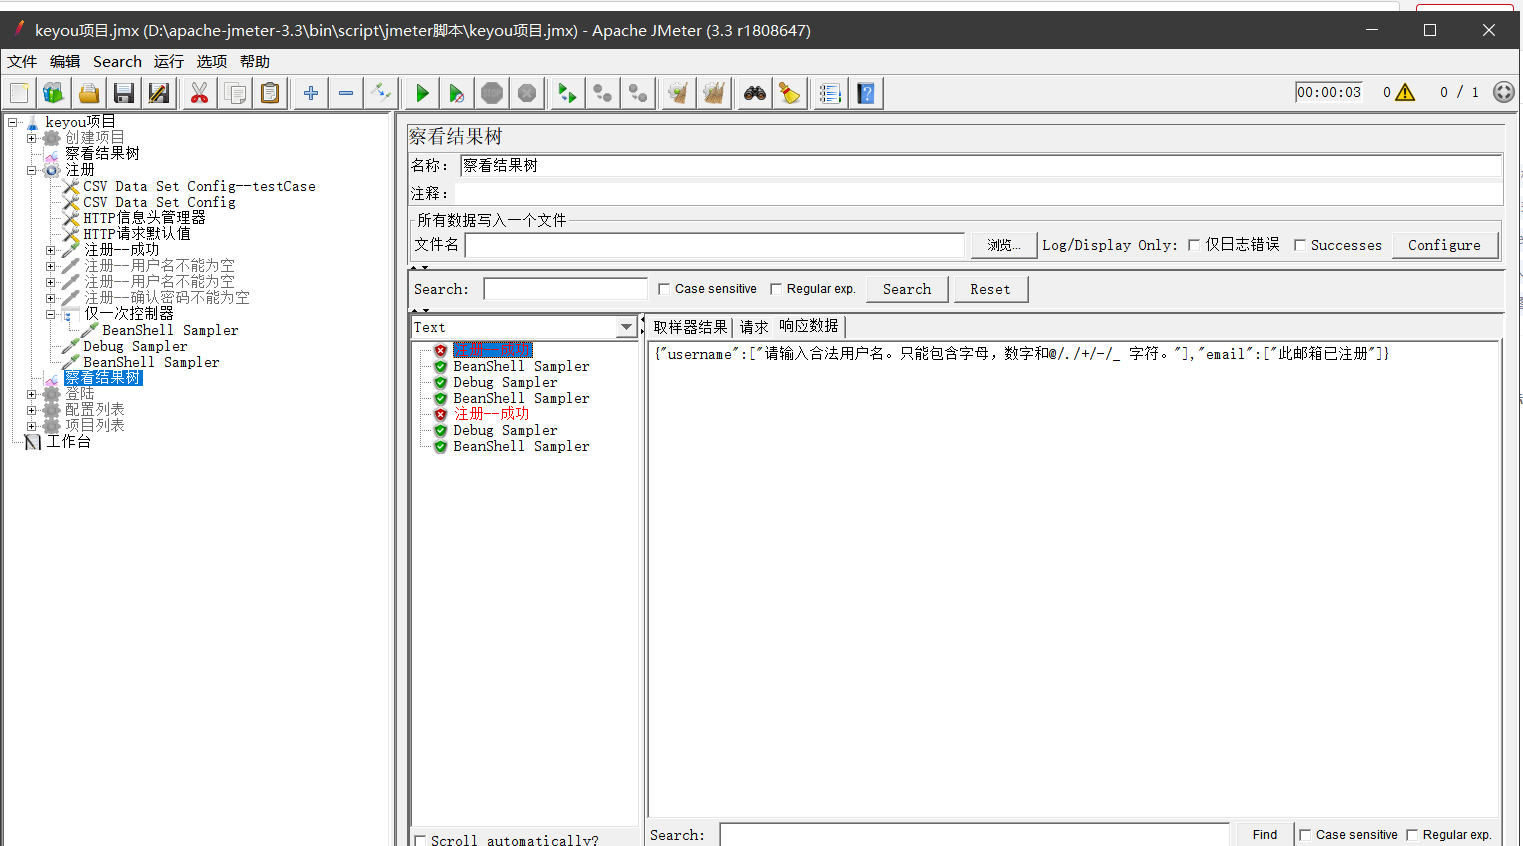The width and height of the screenshot is (1523, 846).
Task: Open JMeter help with the question mark icon
Action: tap(866, 92)
